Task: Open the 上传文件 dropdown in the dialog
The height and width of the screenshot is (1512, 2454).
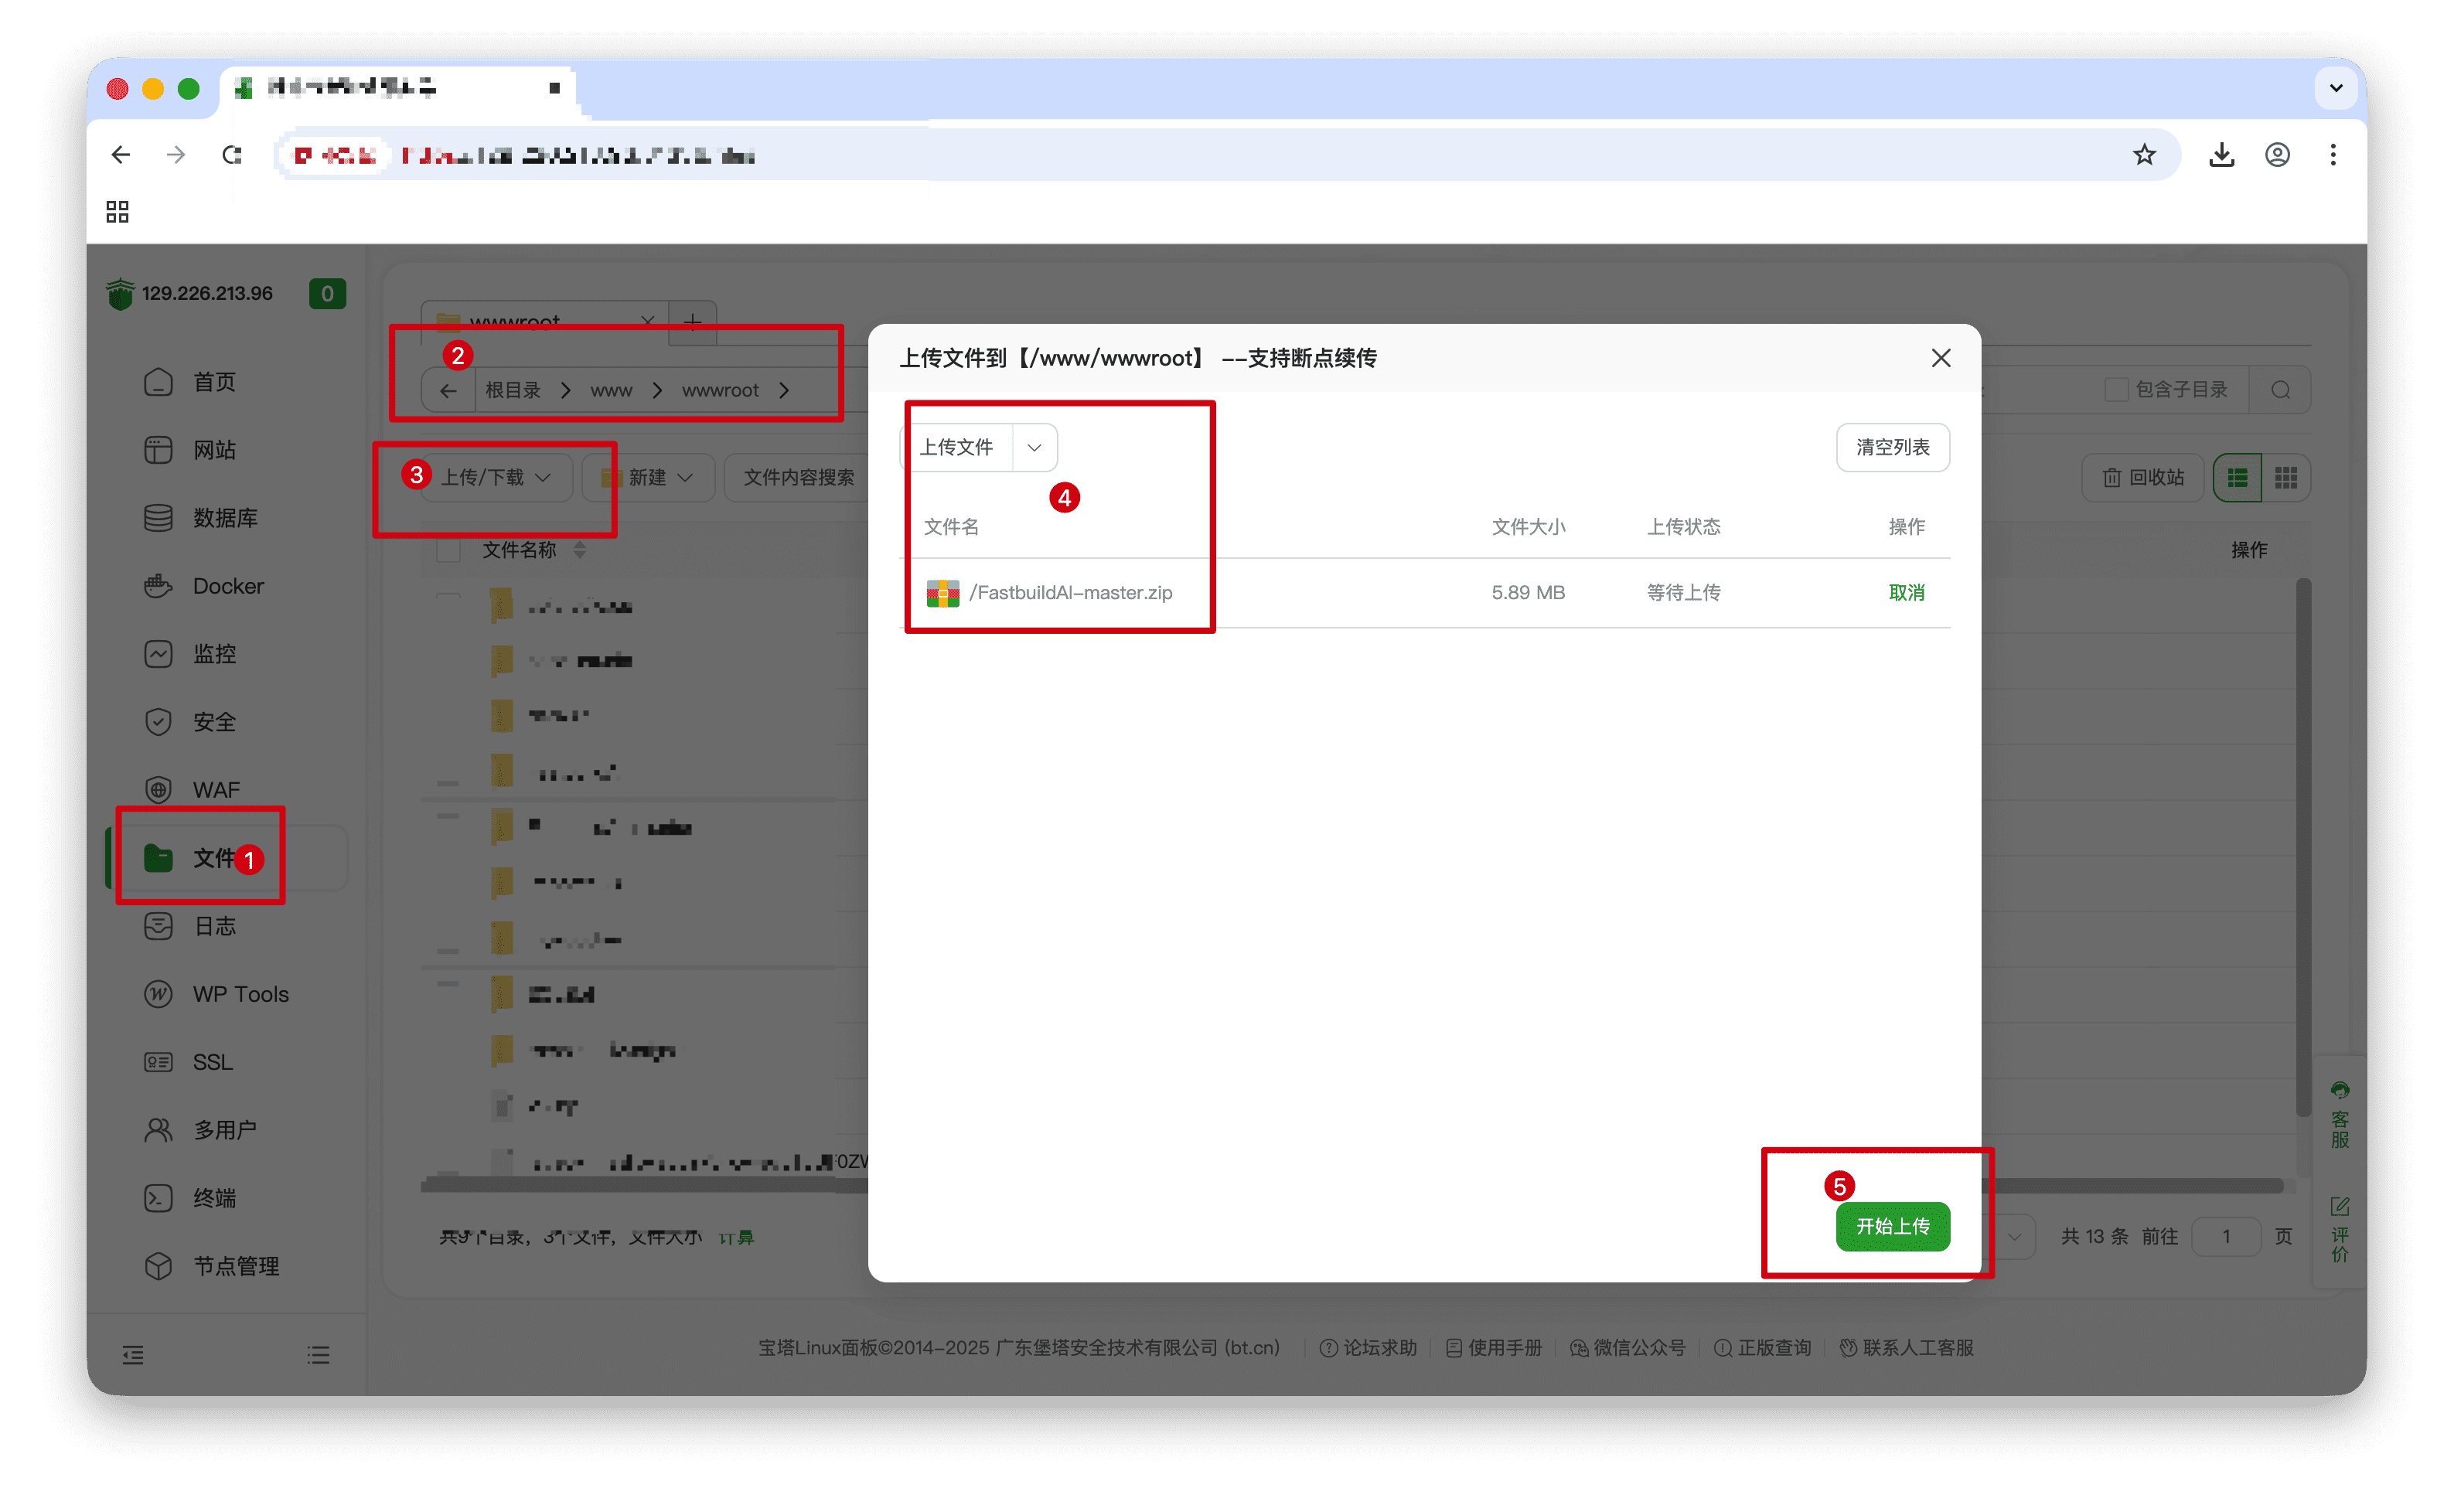Action: (1034, 447)
